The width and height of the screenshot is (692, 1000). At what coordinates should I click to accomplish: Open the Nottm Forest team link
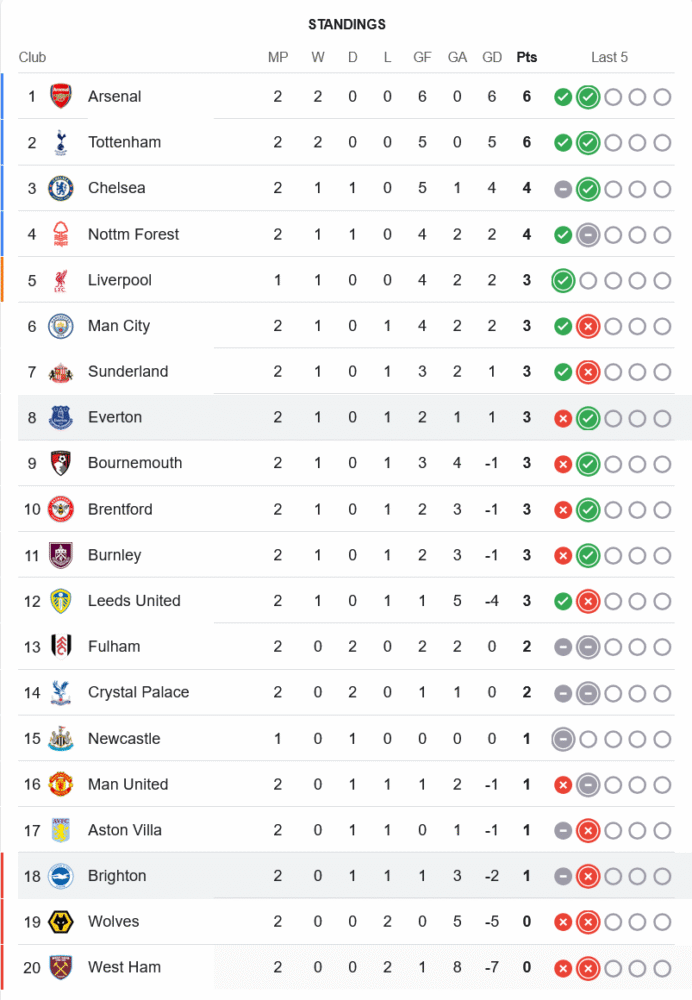[x=133, y=234]
